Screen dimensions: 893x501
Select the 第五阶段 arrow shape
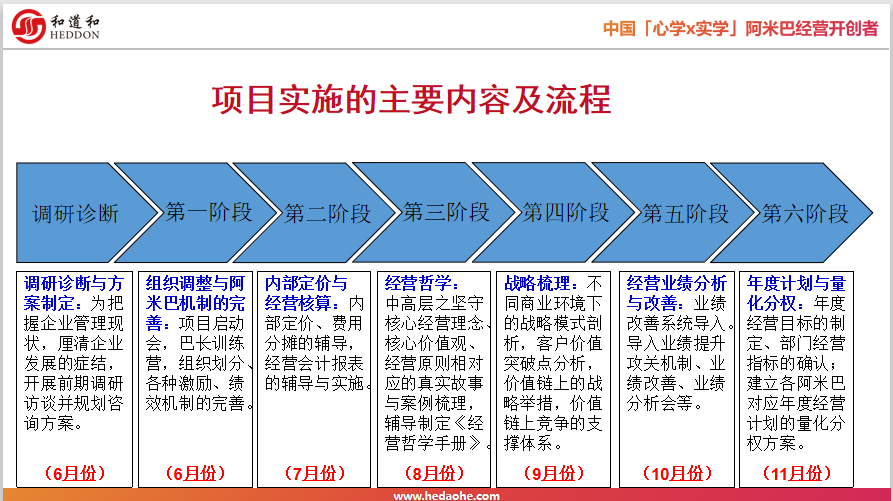point(674,213)
